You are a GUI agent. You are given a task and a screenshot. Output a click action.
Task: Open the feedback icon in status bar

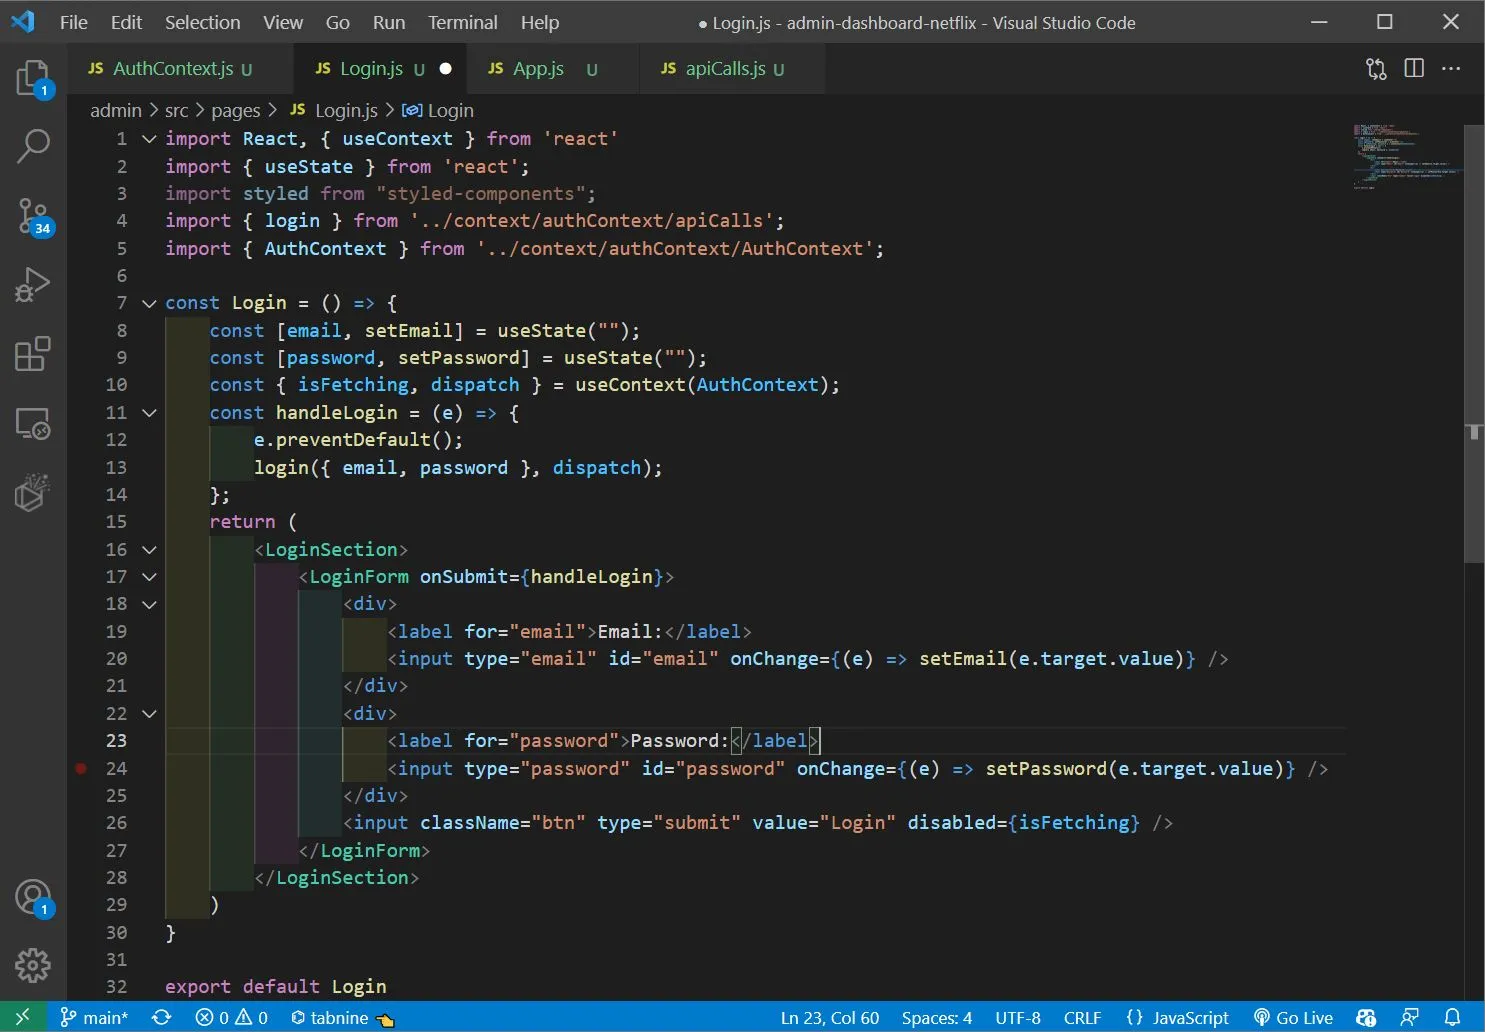[1410, 1017]
